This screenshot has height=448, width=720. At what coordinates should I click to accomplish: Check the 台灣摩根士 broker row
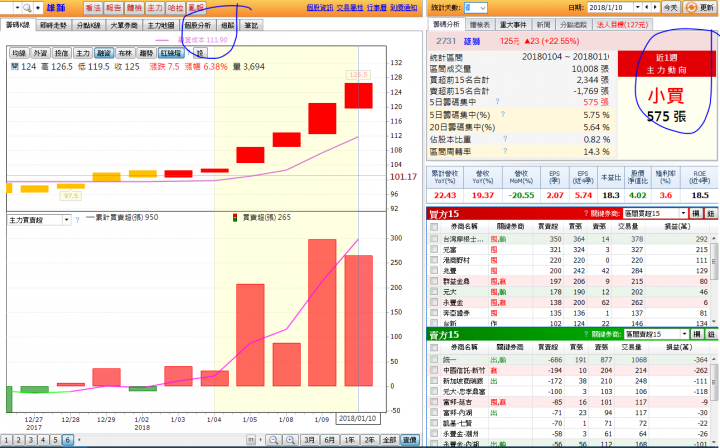tap(434, 239)
